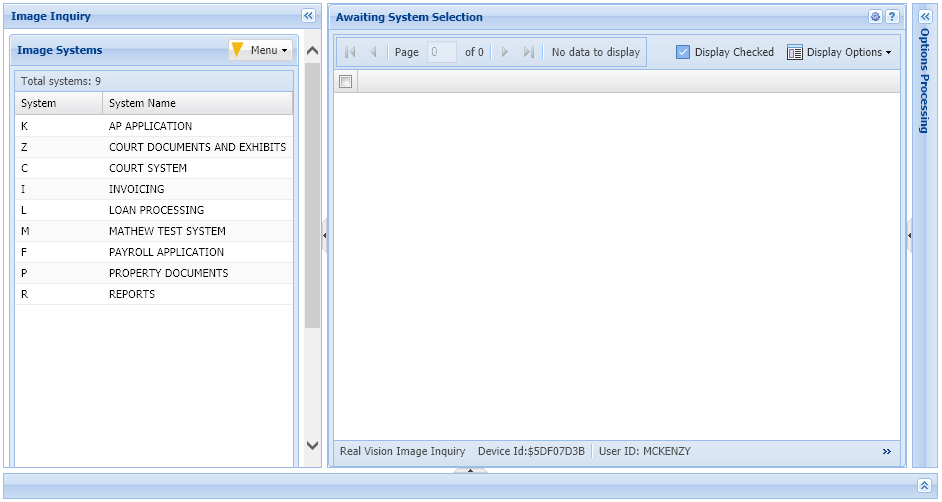Collapse the Image Inquiry panel
The height and width of the screenshot is (502, 942).
308,16
